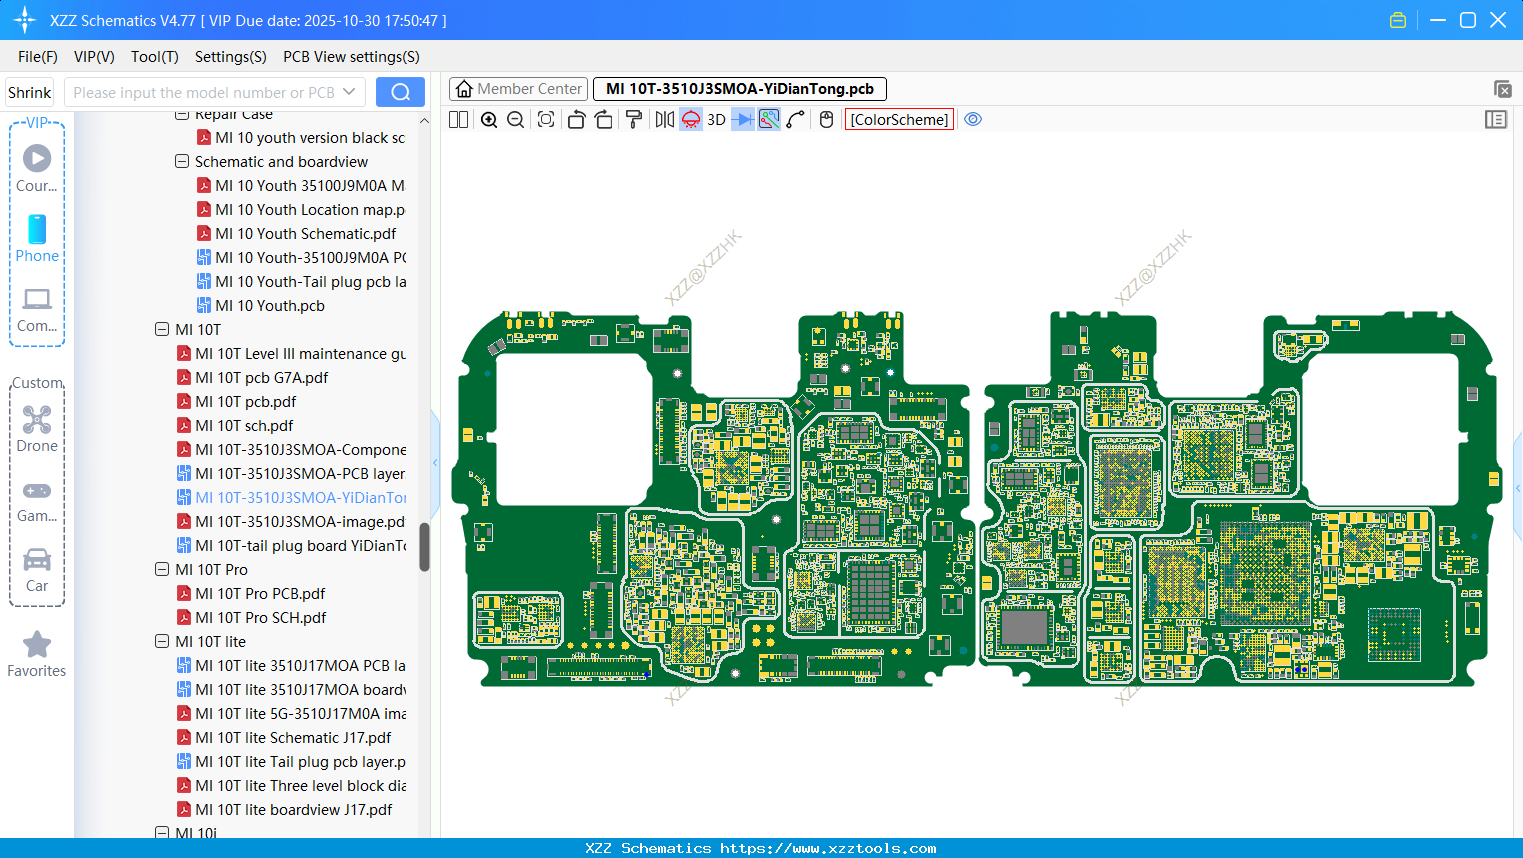
Task: Click the rotate left toolbar icon
Action: click(x=576, y=119)
